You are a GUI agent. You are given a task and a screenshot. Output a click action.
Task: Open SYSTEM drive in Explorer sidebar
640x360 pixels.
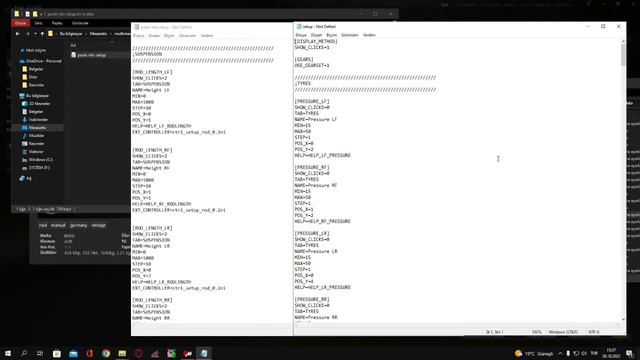click(39, 167)
